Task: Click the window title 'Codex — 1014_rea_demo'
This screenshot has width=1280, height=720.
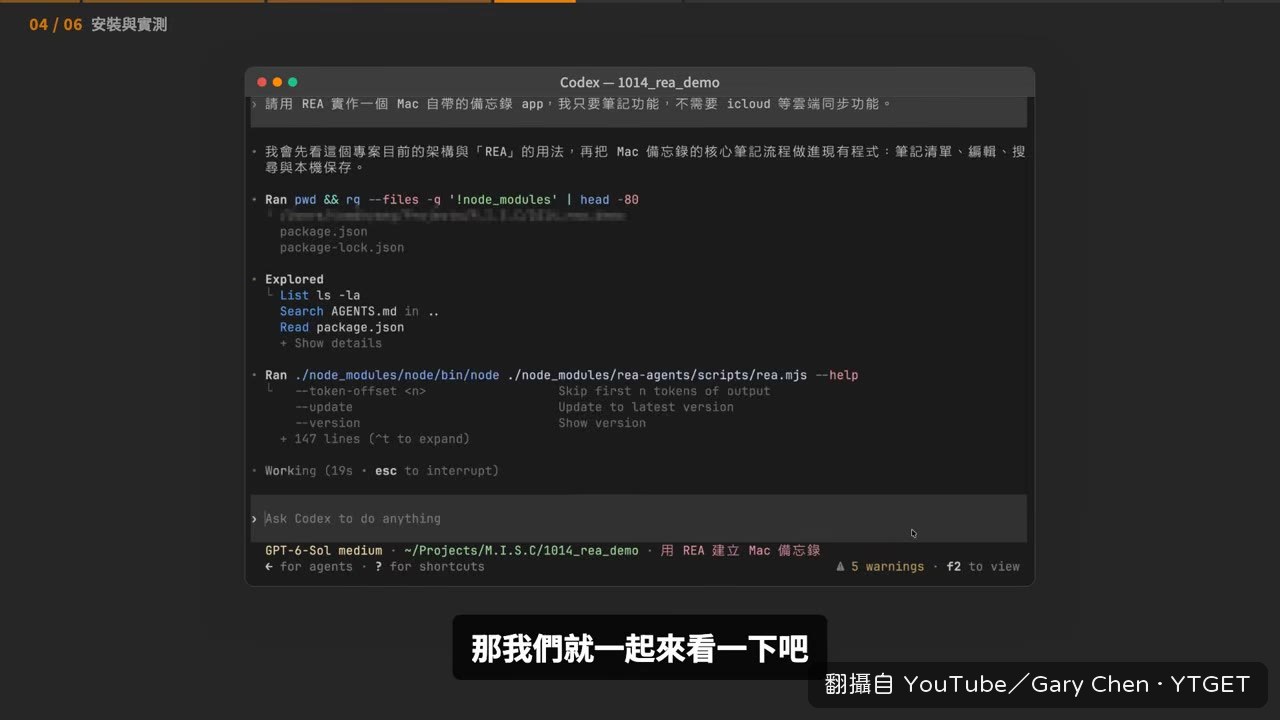Action: (x=639, y=82)
